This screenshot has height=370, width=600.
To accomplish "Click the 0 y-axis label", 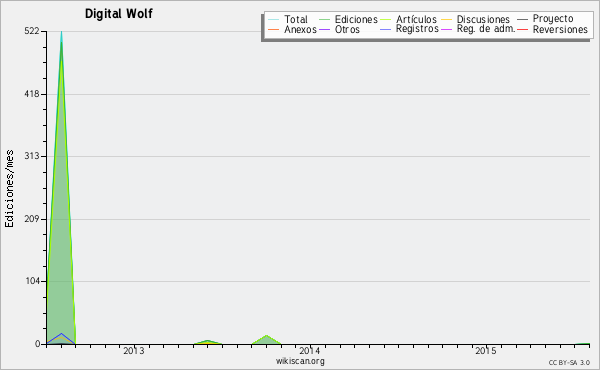I will pyautogui.click(x=38, y=344).
